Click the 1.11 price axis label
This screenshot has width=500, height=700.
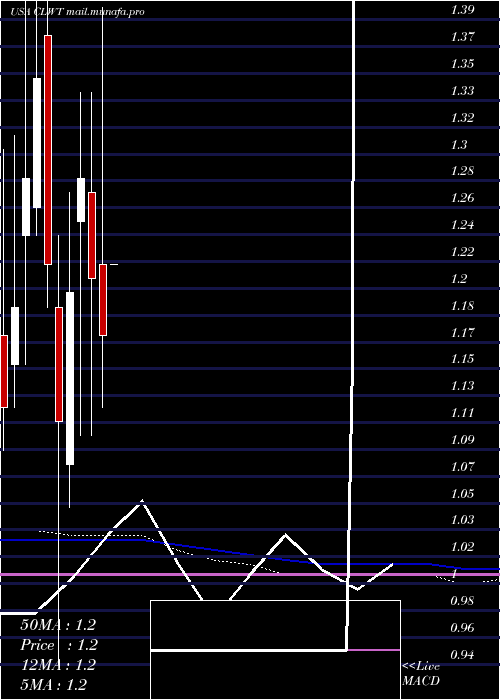click(x=462, y=412)
